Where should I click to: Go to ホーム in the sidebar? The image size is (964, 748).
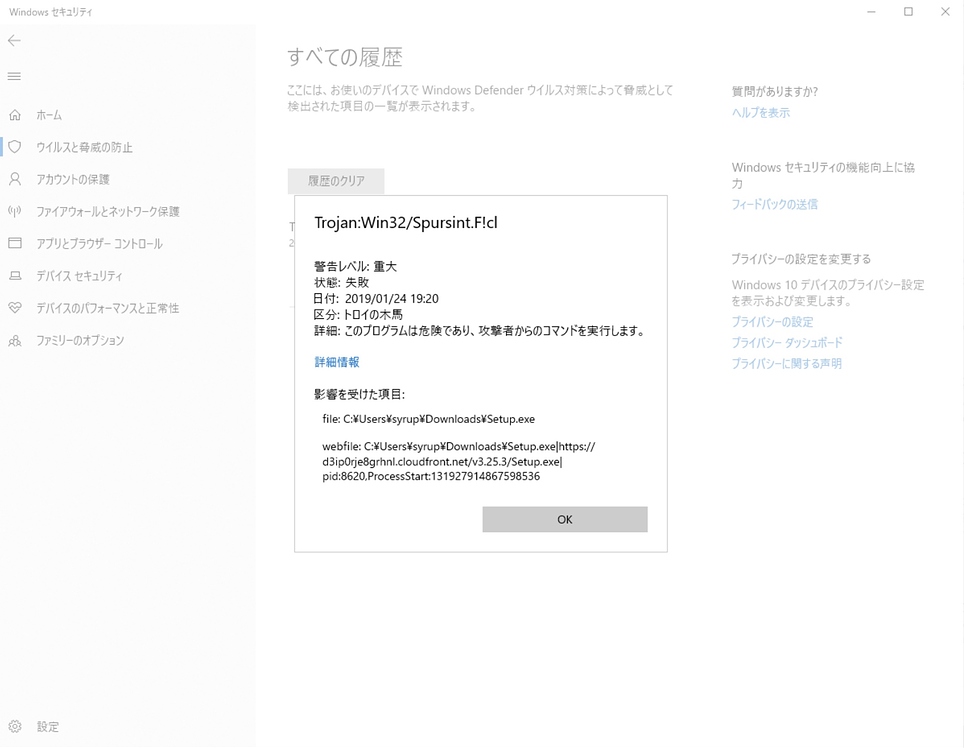[x=49, y=115]
